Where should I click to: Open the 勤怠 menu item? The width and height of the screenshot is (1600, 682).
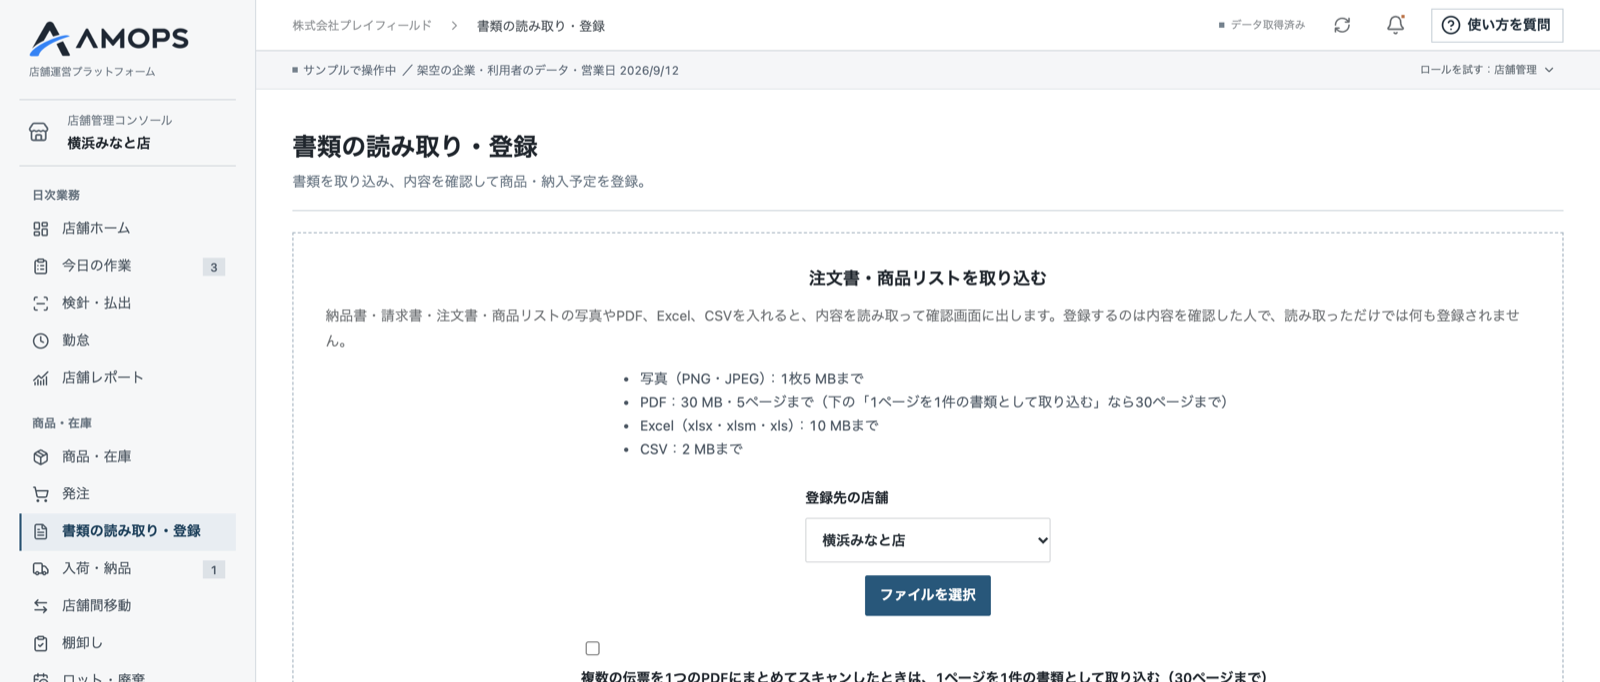pos(128,341)
